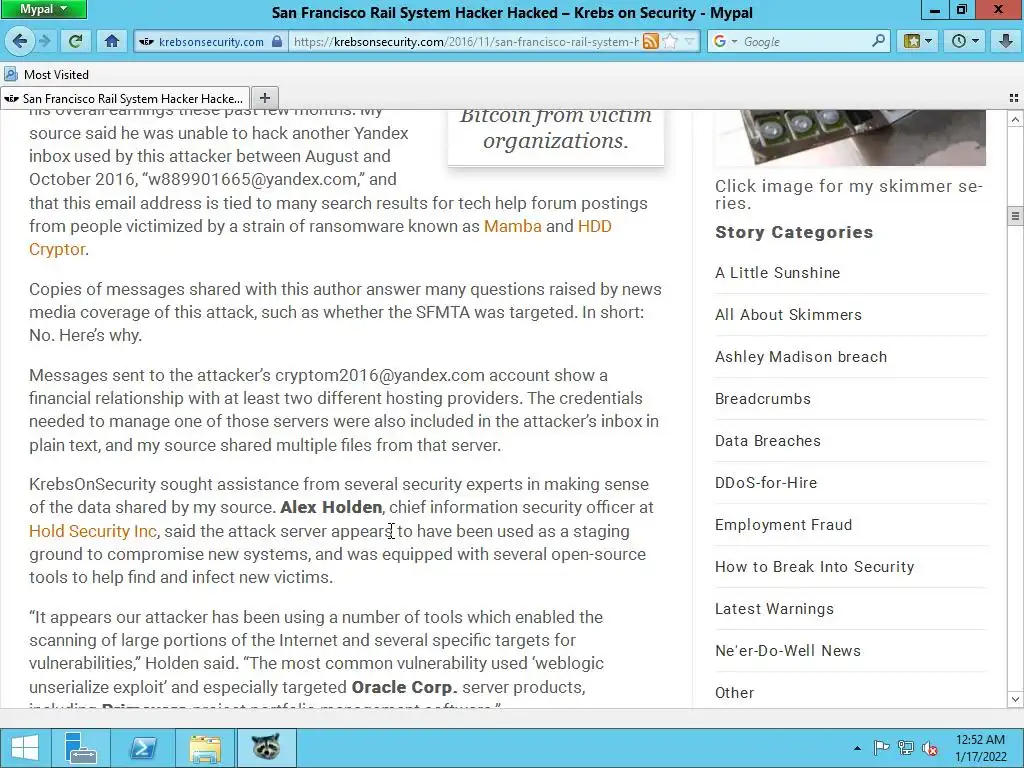The image size is (1024, 768).
Task: Open Server Manager from taskbar
Action: click(x=81, y=748)
